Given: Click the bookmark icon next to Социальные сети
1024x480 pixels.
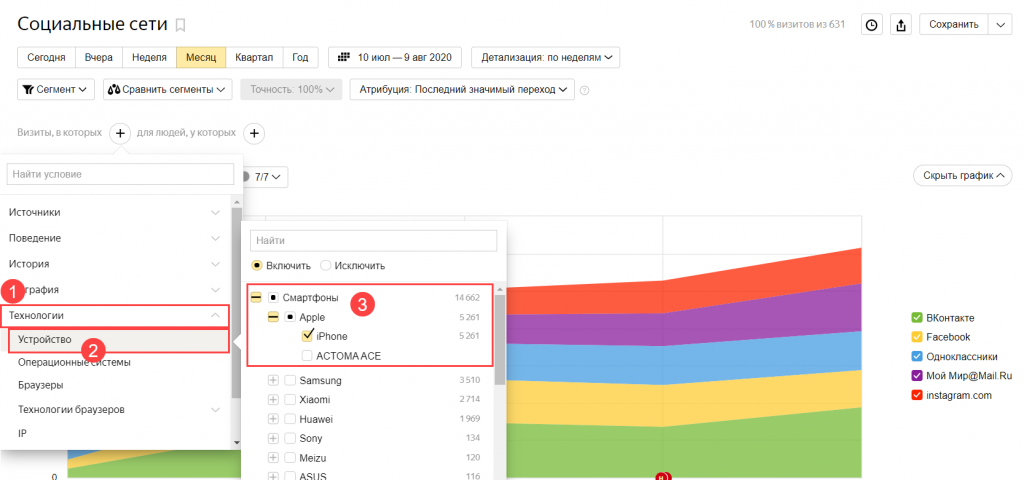Looking at the screenshot, I should click(x=181, y=25).
